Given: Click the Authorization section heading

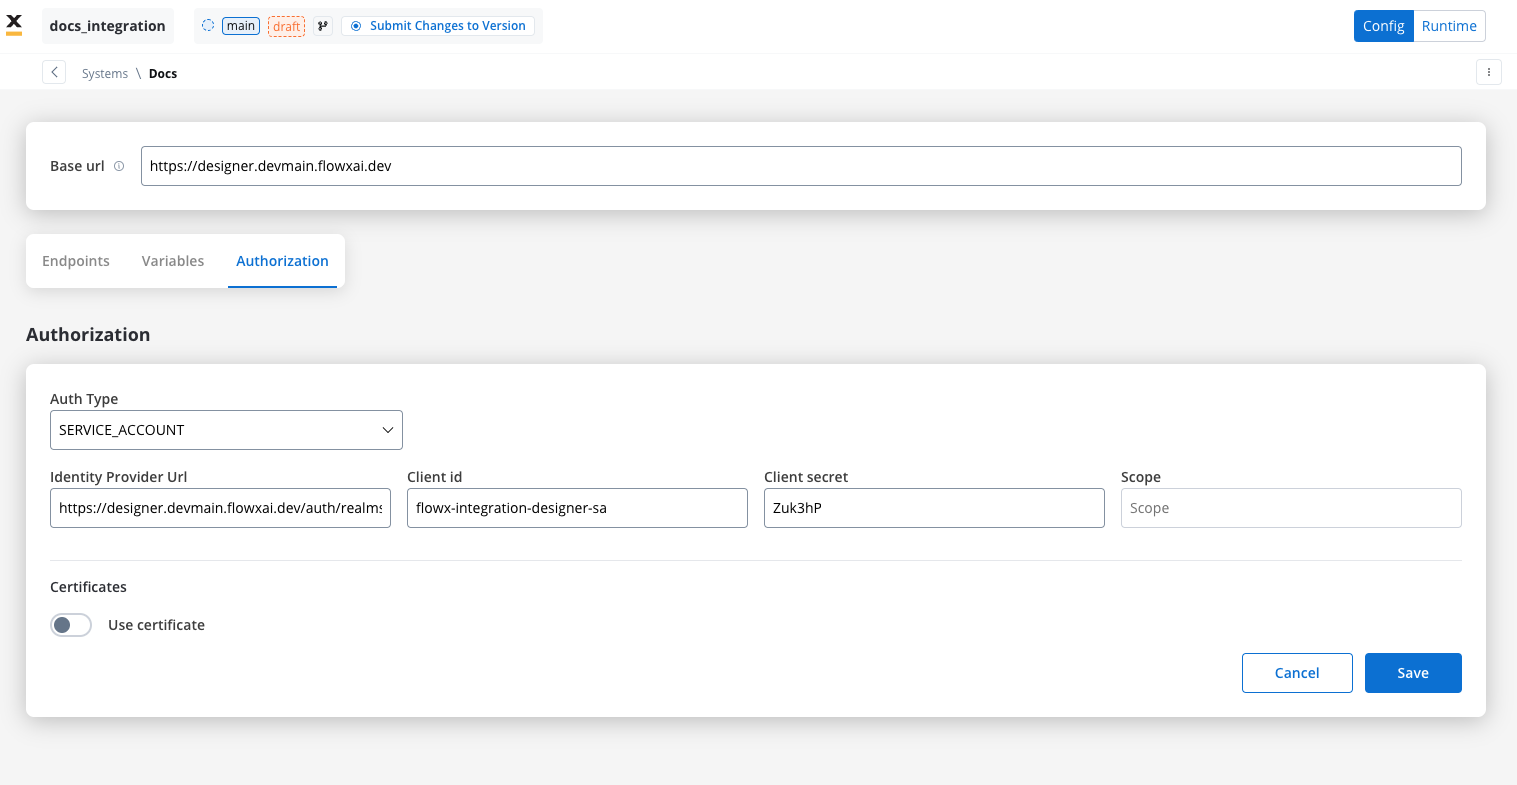Looking at the screenshot, I should 88,335.
